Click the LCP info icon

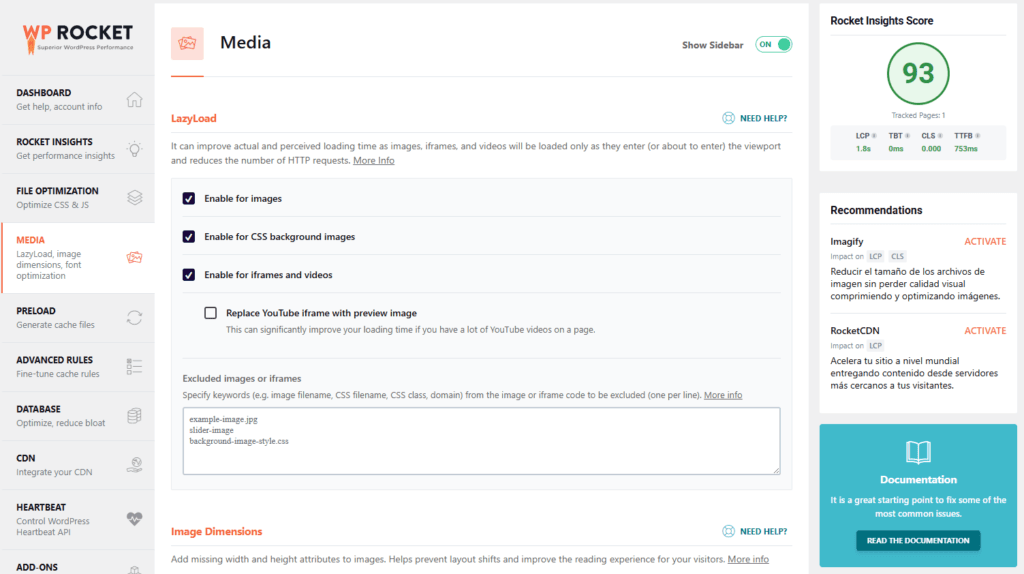[x=874, y=136]
